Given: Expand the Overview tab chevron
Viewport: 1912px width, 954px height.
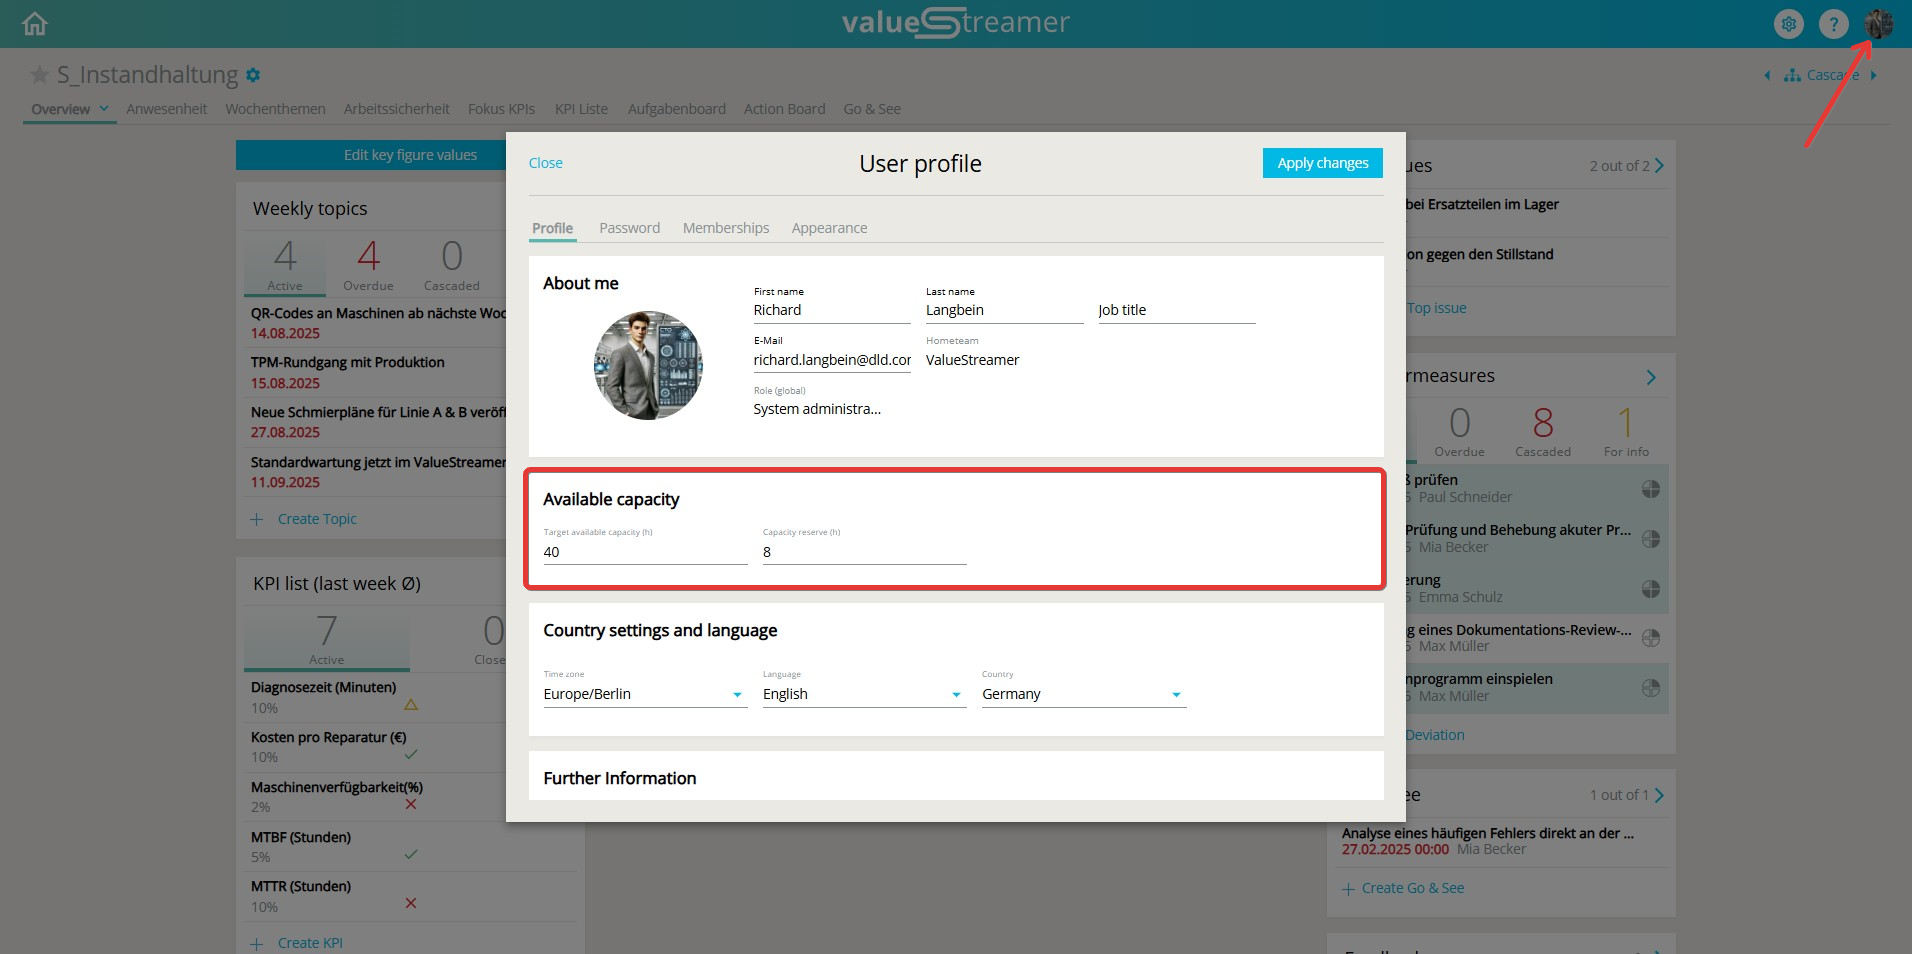Looking at the screenshot, I should 104,109.
